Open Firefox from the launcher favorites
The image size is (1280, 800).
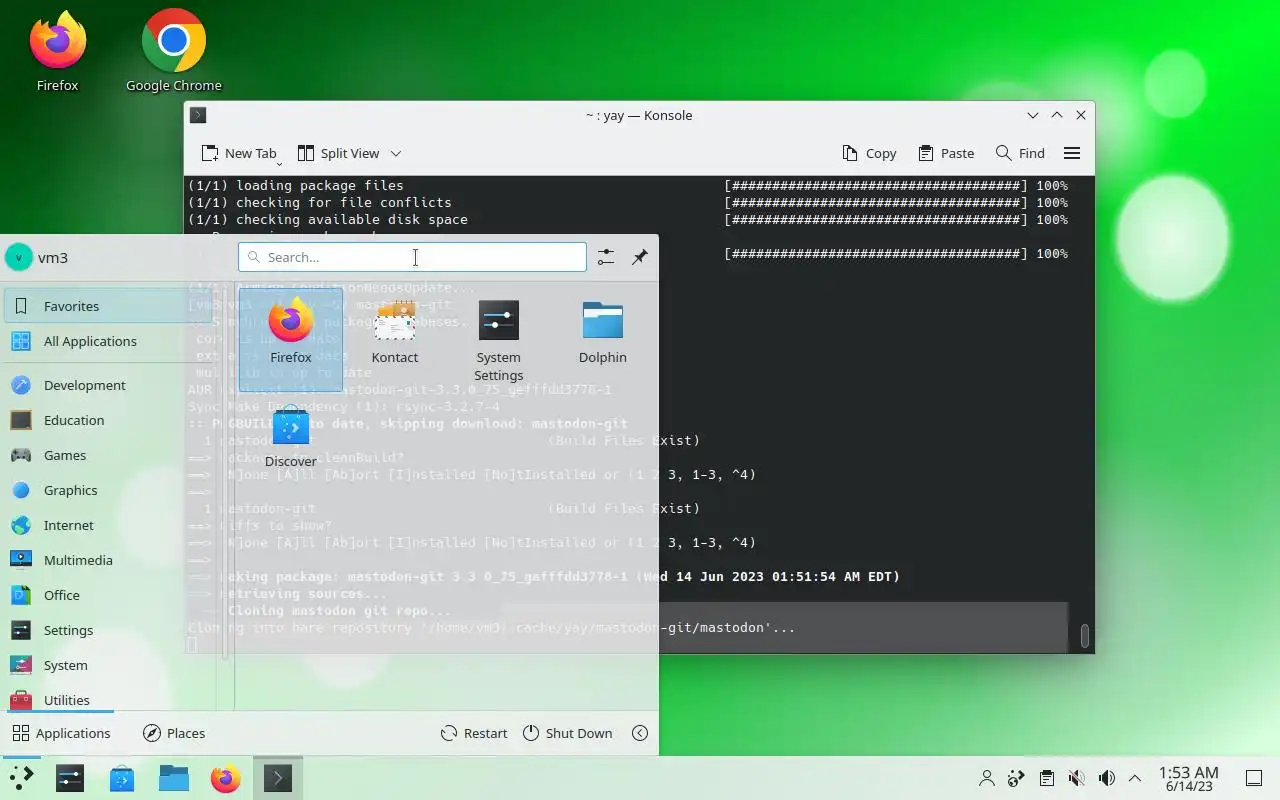click(290, 338)
